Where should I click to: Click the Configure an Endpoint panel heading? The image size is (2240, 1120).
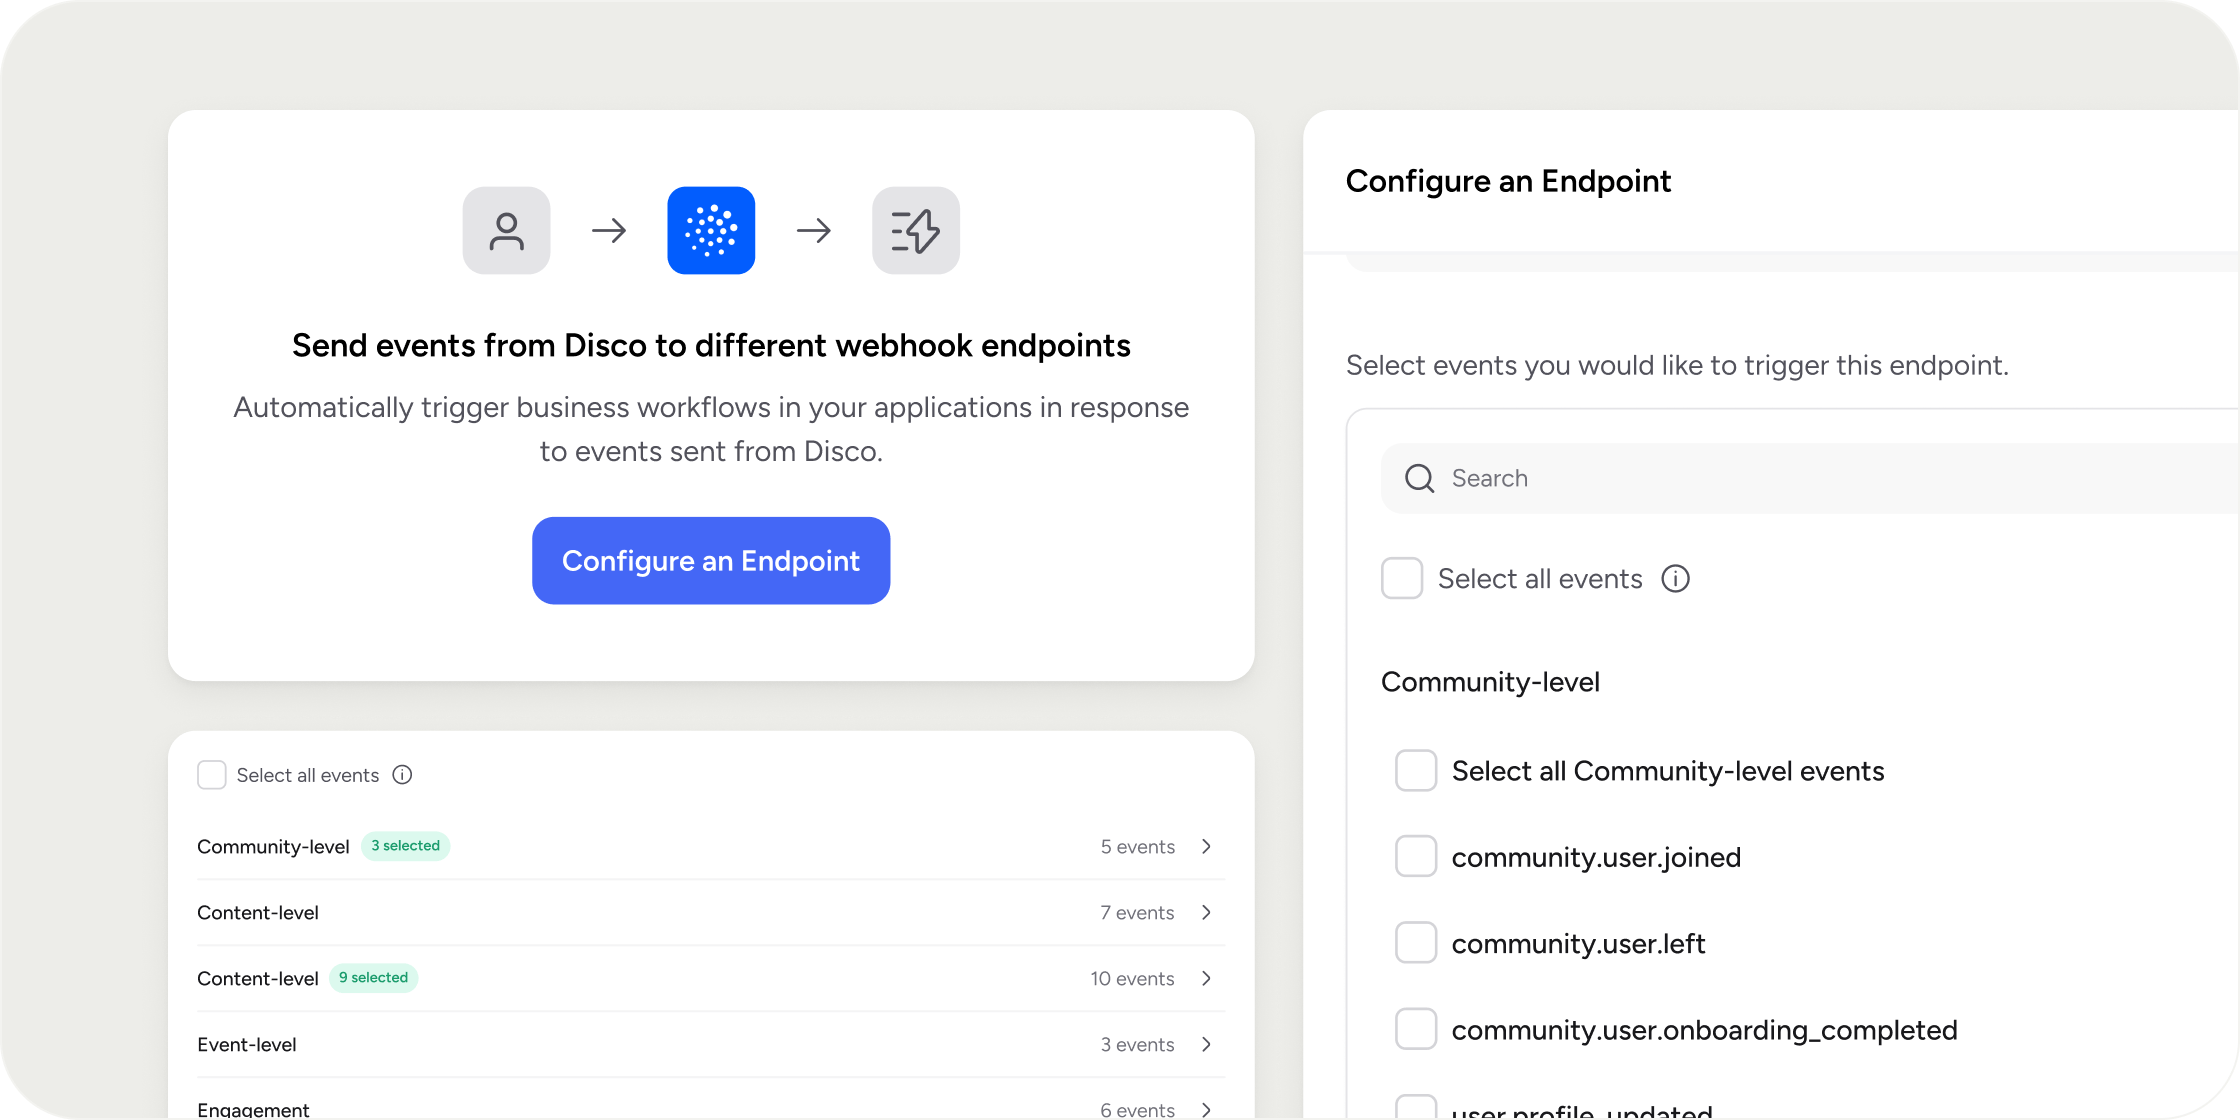1508,181
